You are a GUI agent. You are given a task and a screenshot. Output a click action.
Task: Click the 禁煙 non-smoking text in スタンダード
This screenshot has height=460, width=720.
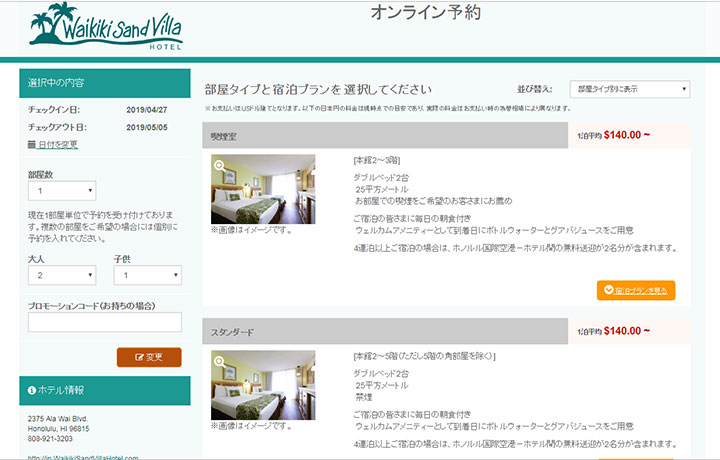pyautogui.click(x=363, y=397)
